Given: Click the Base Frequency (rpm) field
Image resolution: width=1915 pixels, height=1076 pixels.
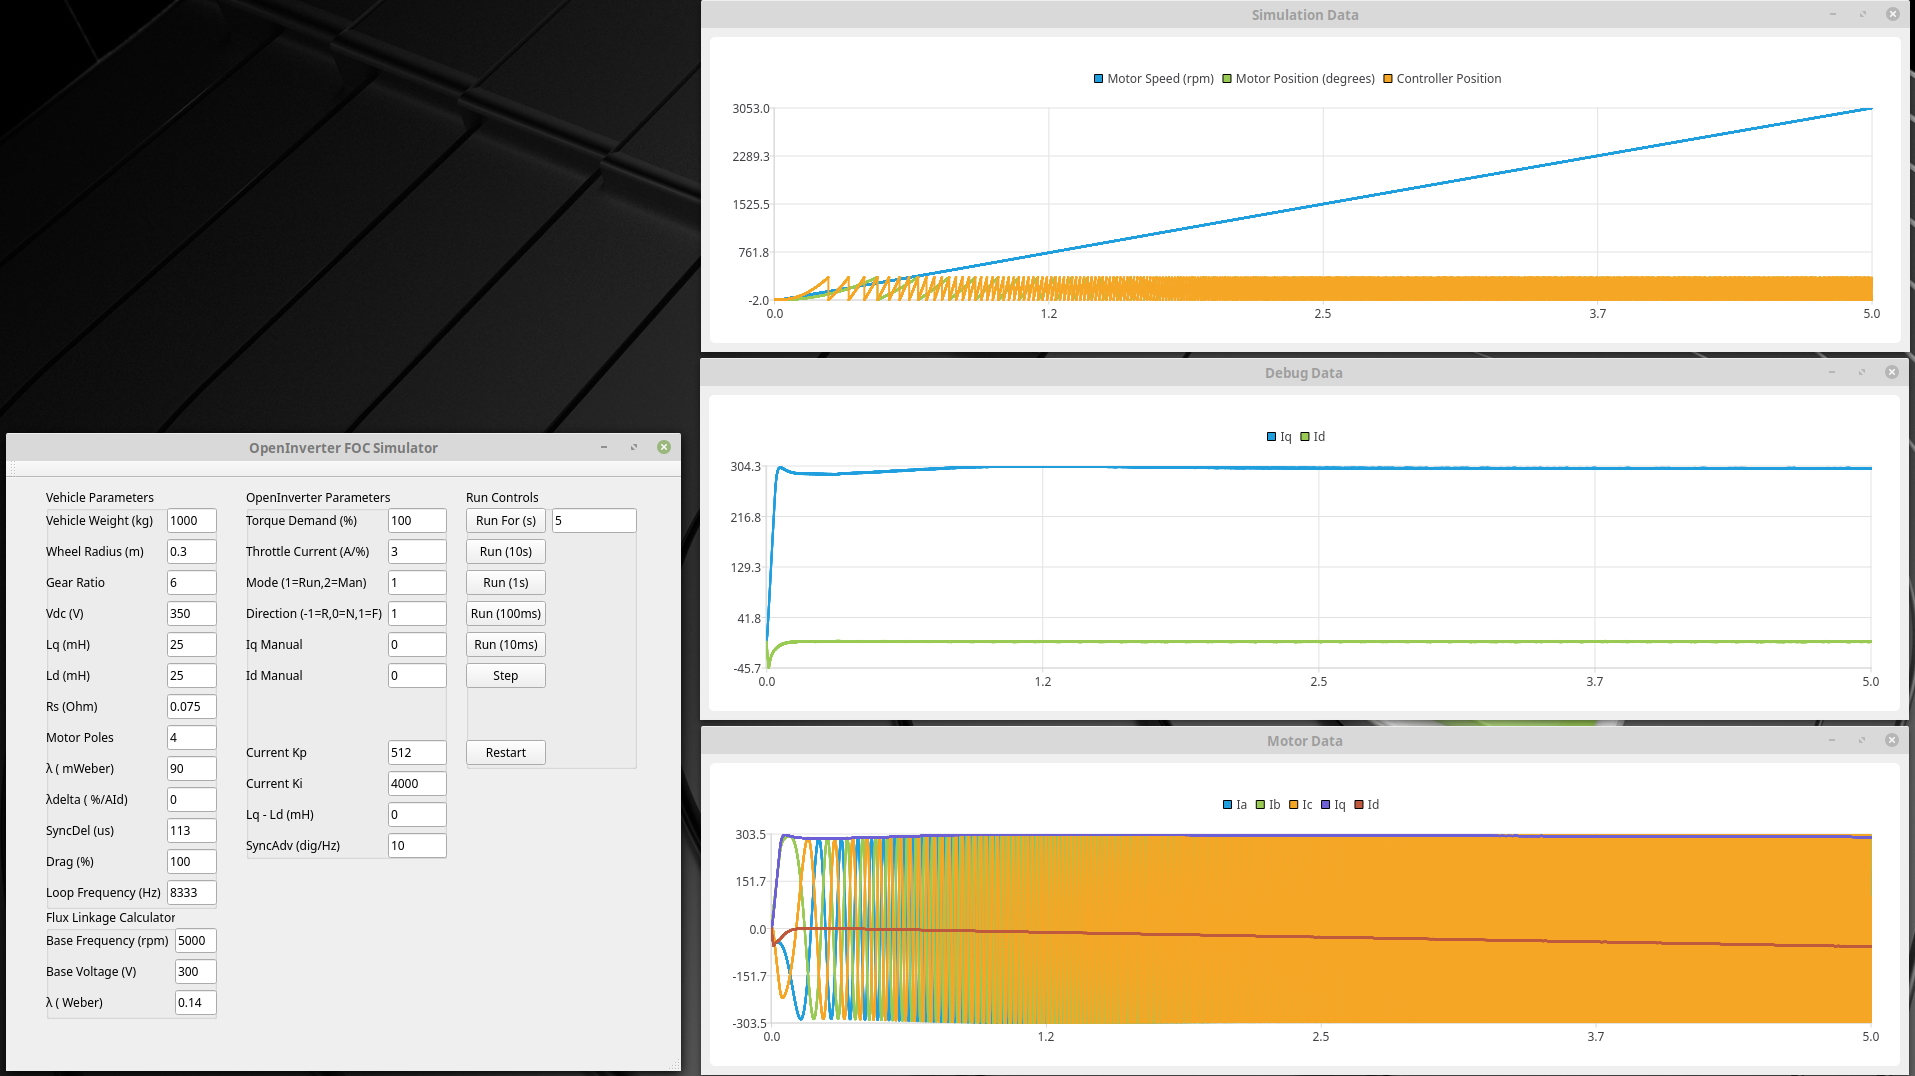Looking at the screenshot, I should (195, 941).
